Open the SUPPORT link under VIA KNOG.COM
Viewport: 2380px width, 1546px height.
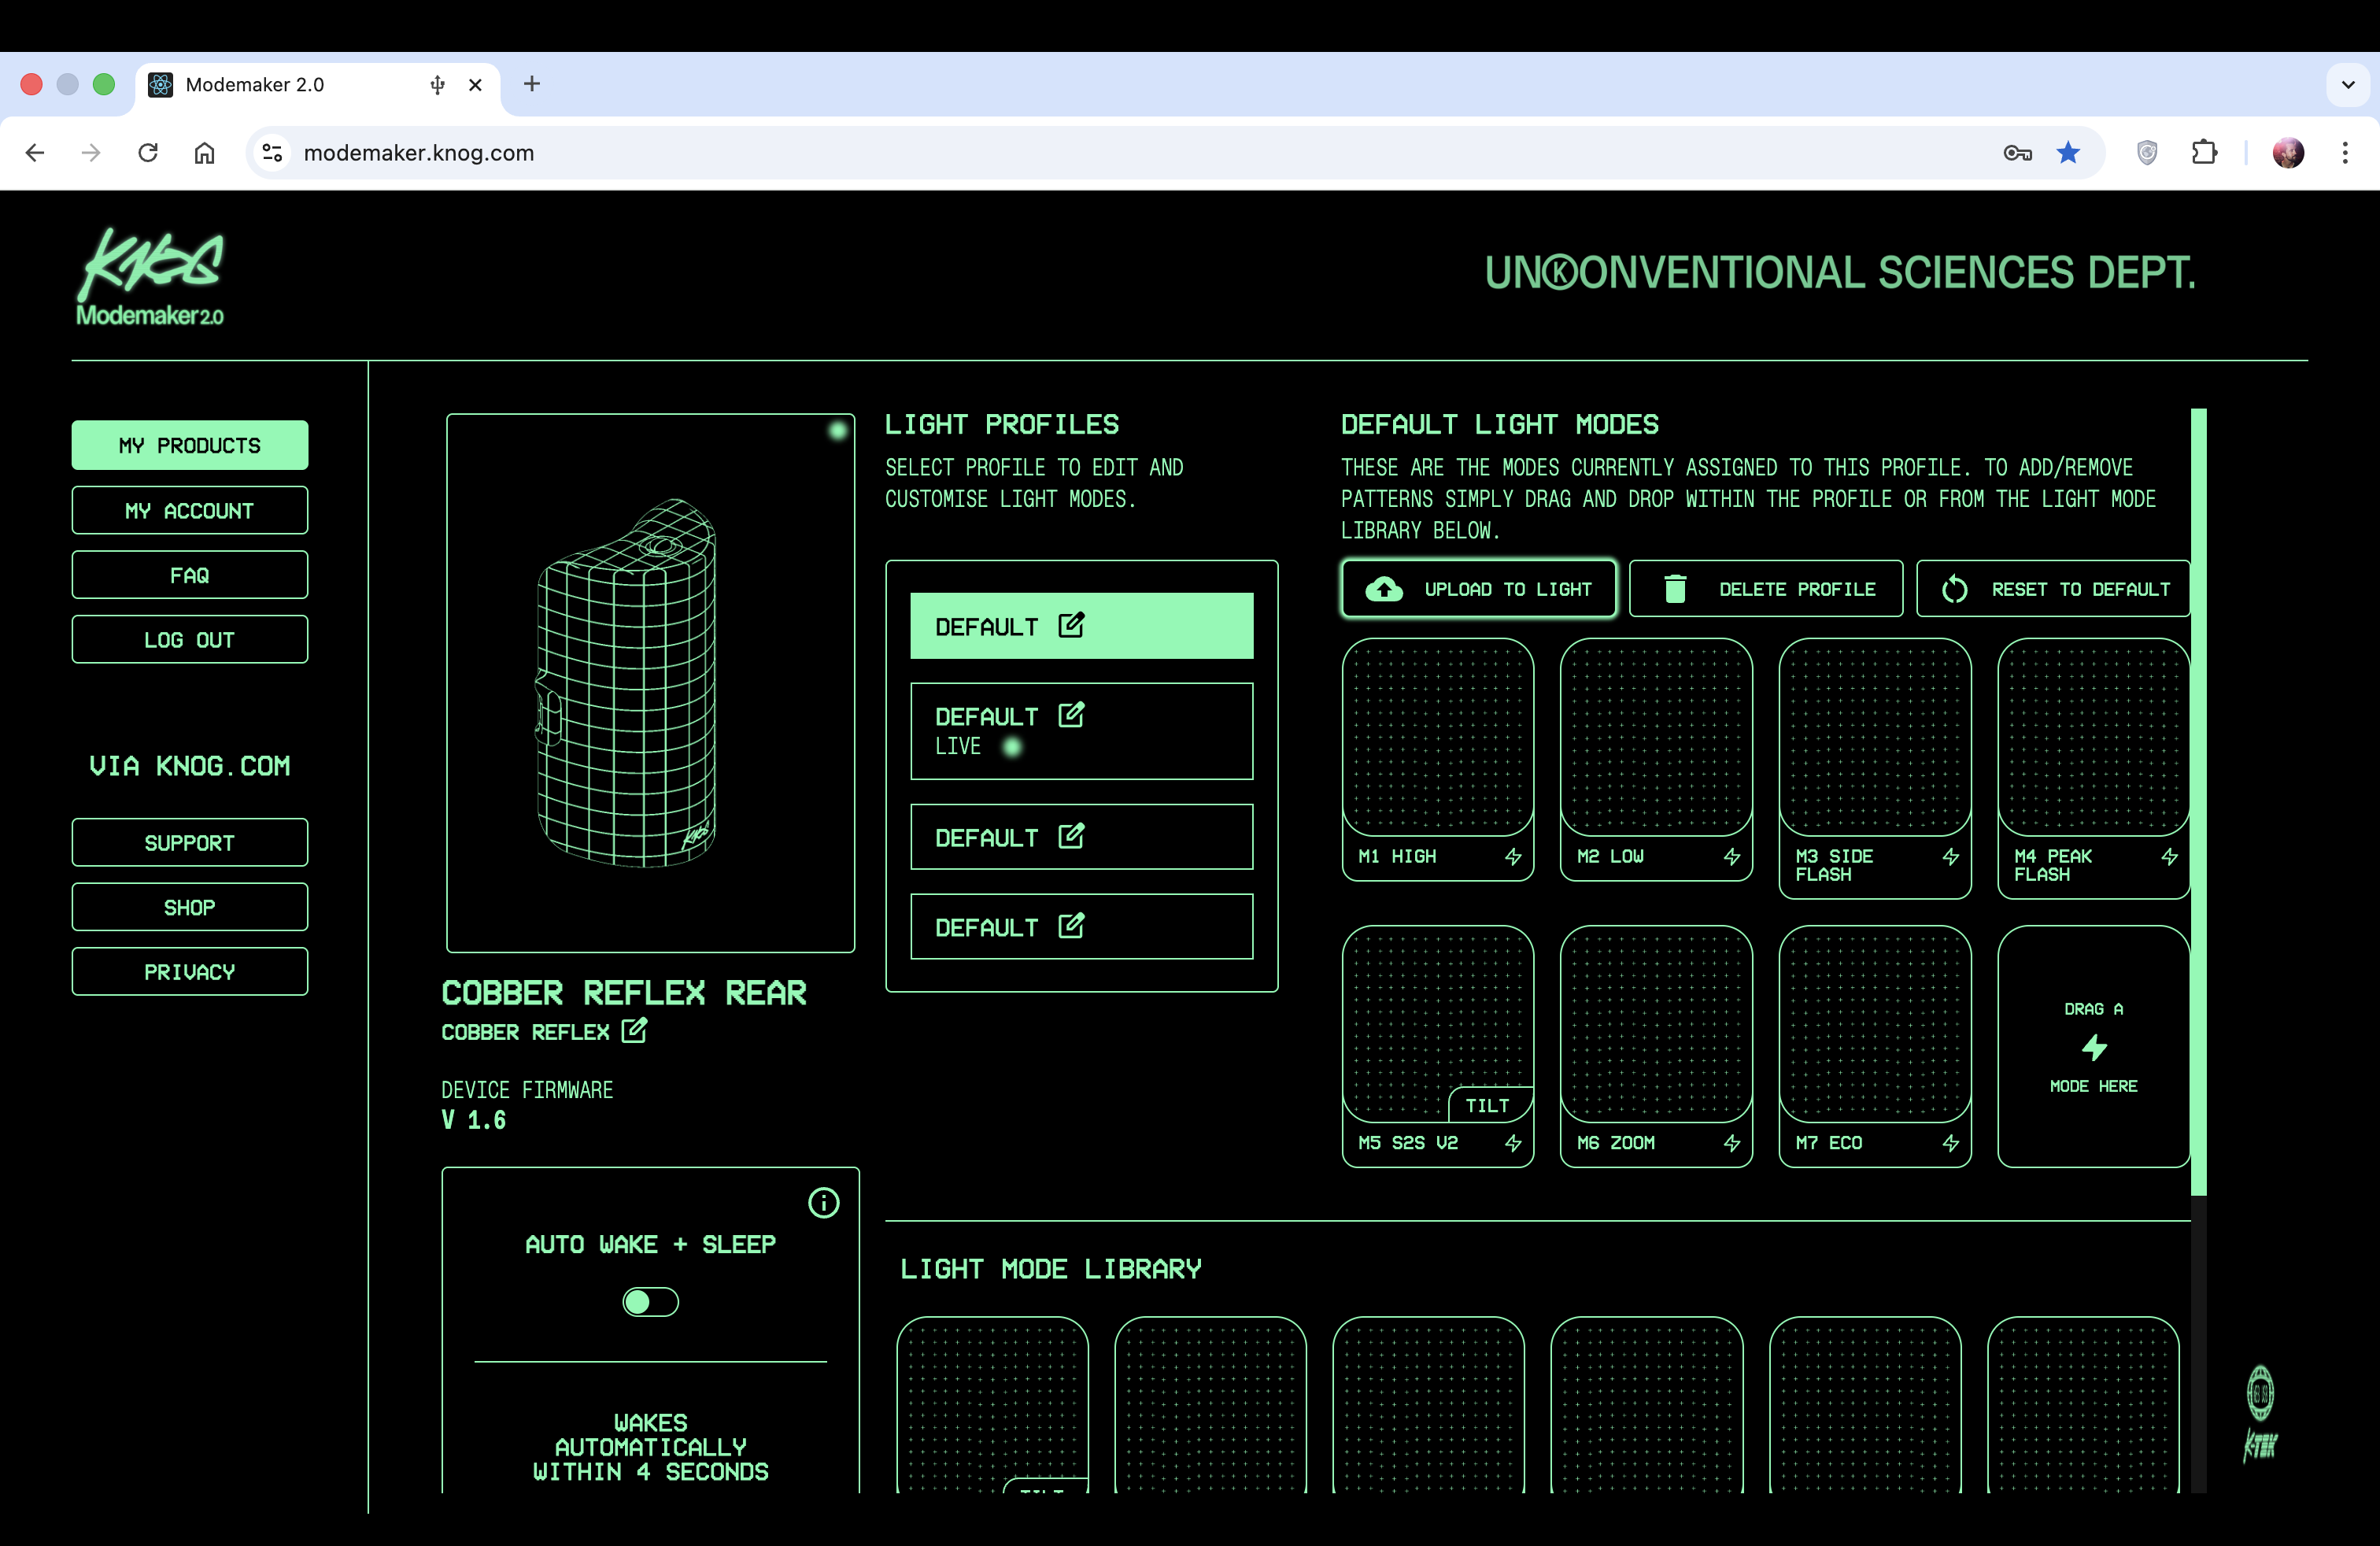coord(189,842)
